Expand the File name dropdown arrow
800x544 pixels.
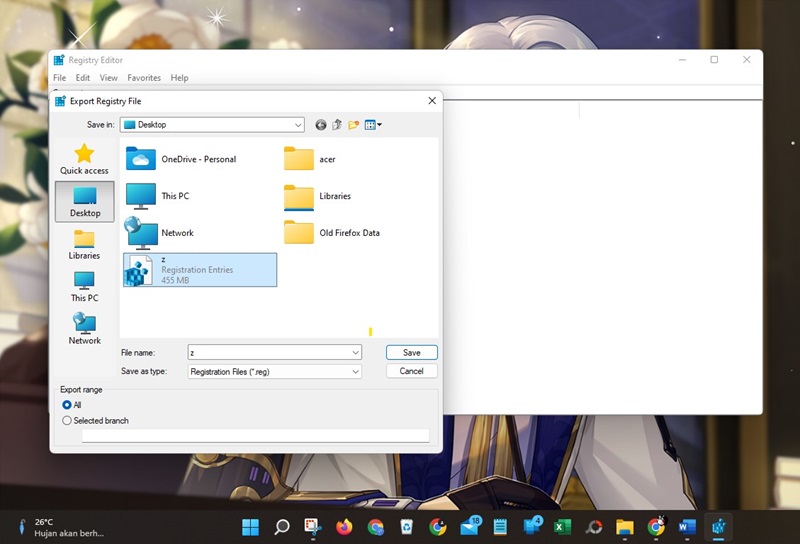pyautogui.click(x=355, y=353)
